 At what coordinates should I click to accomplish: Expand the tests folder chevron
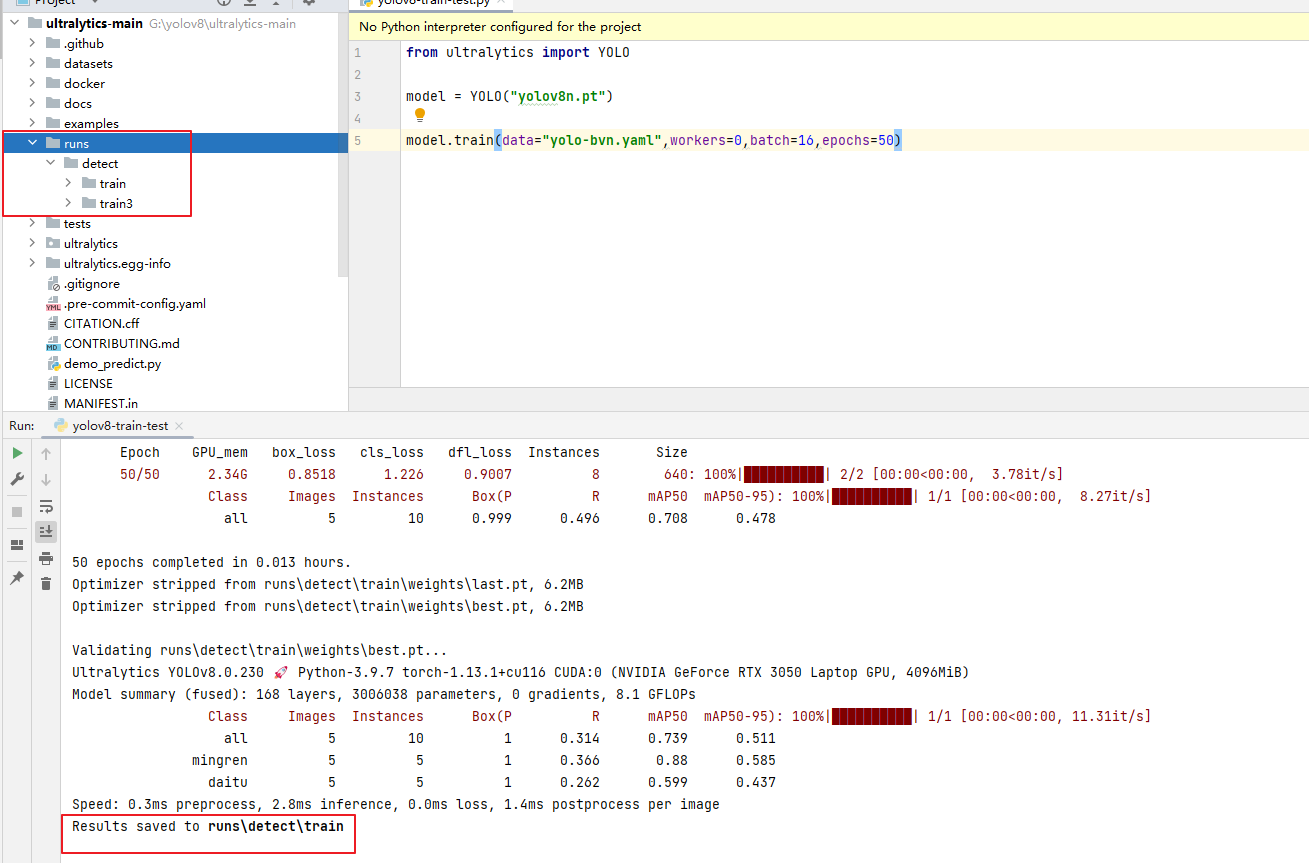(x=32, y=223)
